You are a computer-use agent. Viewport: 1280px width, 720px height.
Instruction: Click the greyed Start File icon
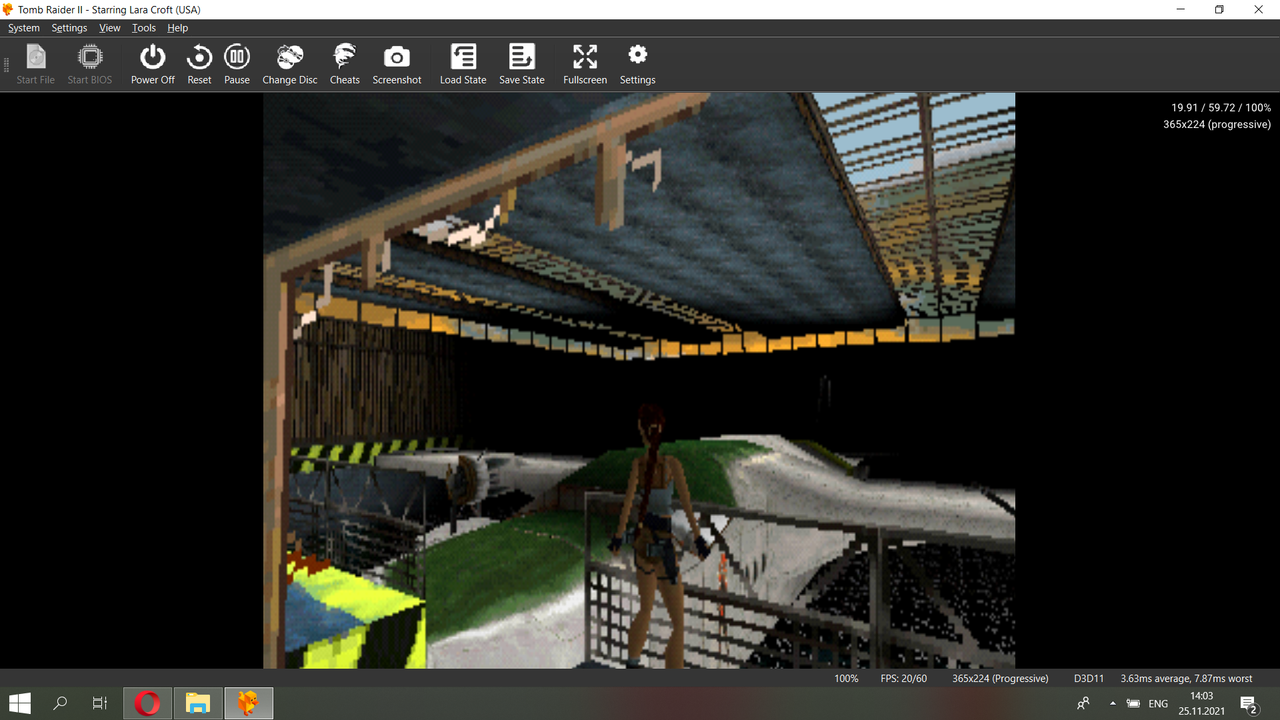click(x=35, y=65)
